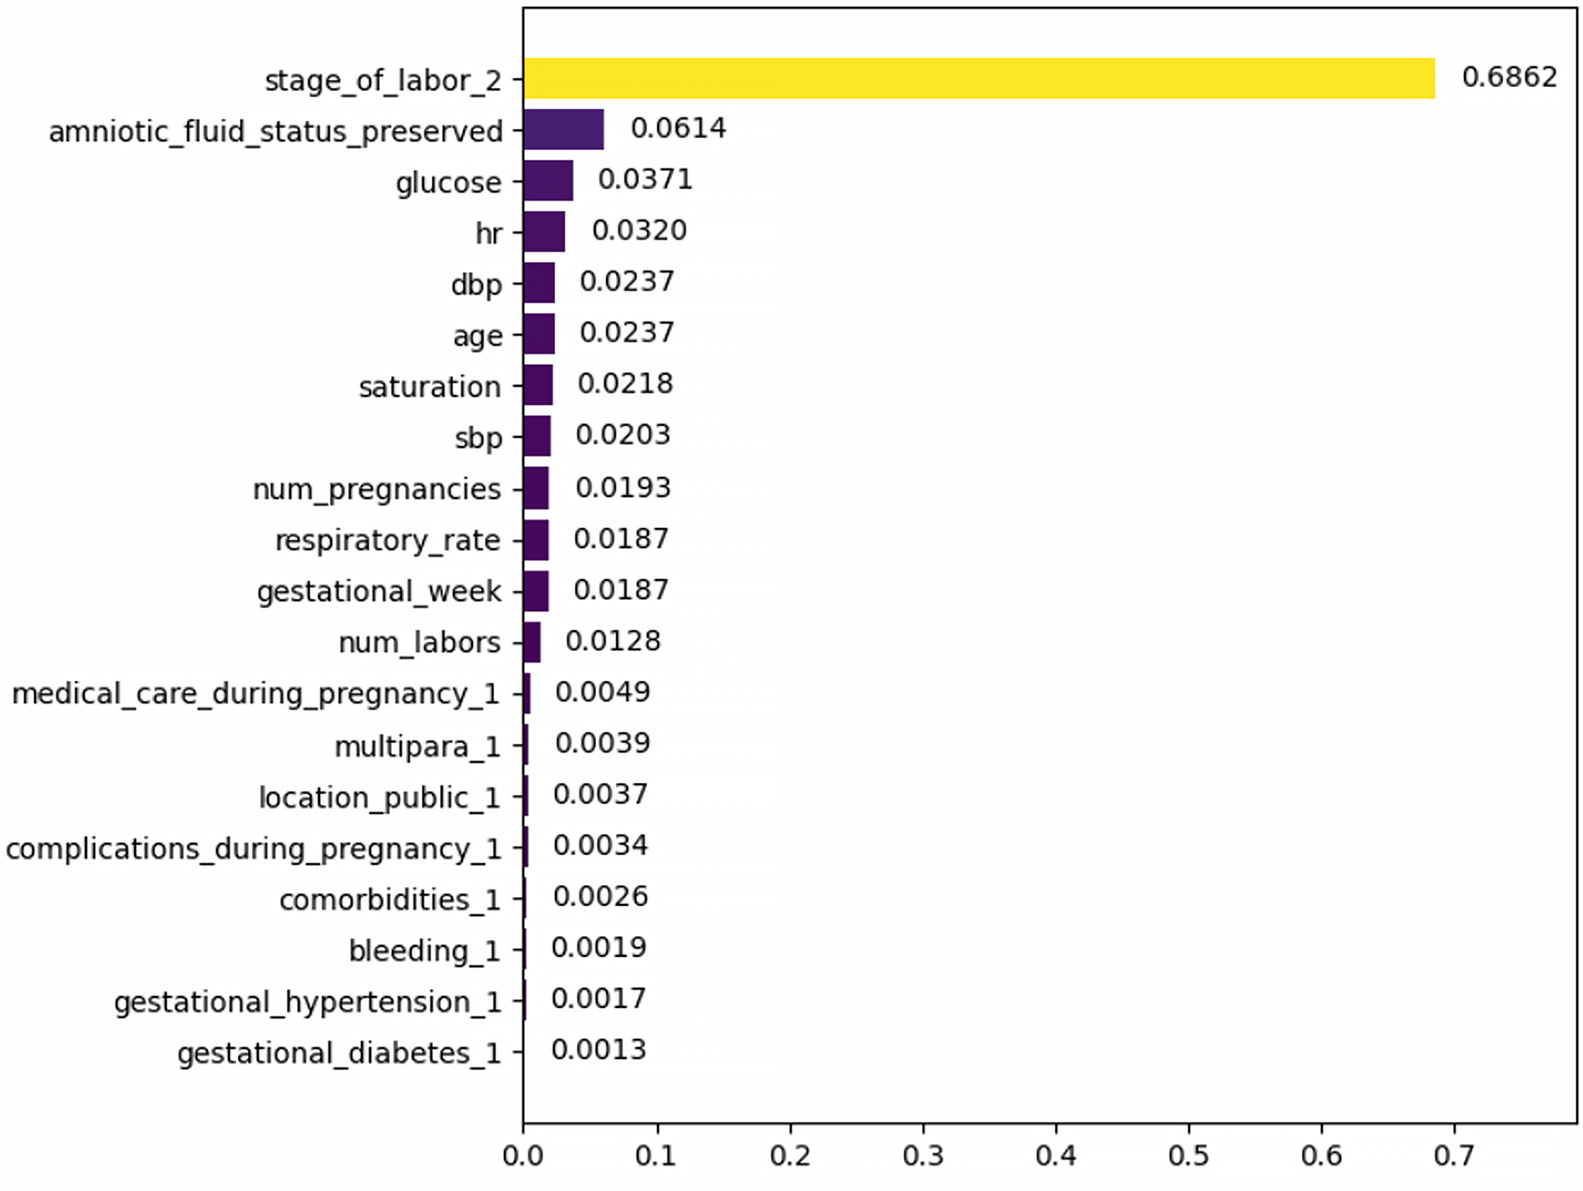Click the gestational_week bar

coord(536,590)
